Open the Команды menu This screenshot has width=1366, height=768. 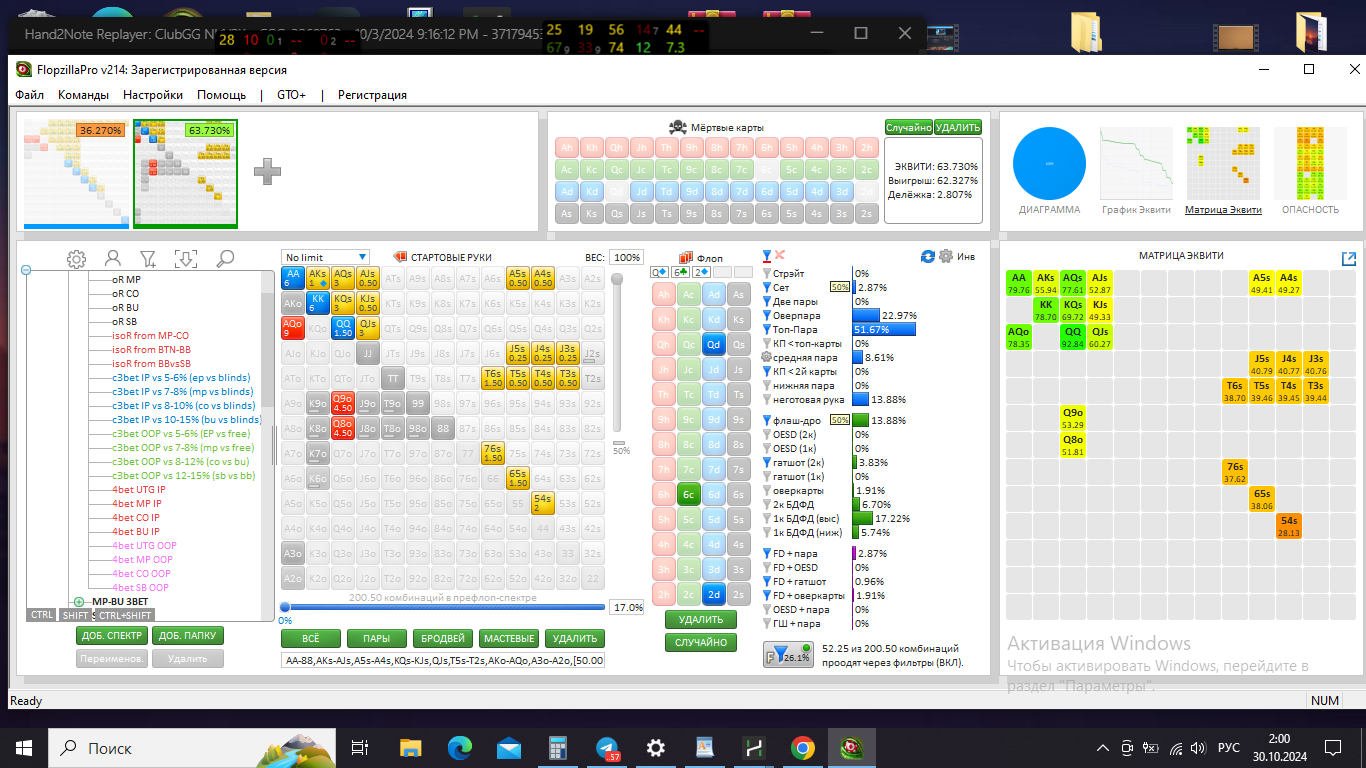point(84,95)
